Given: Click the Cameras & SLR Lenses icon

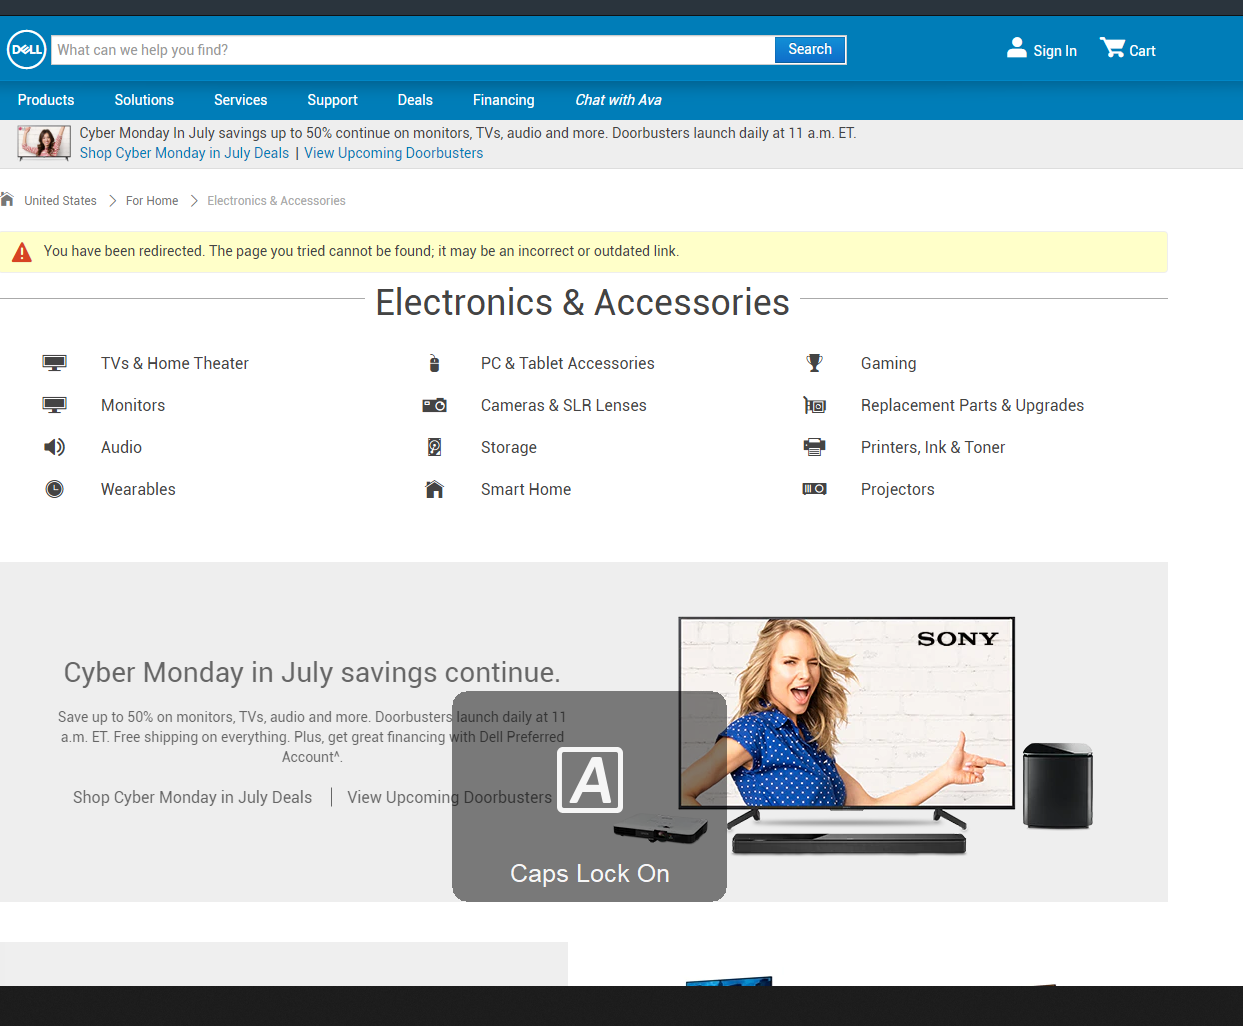Looking at the screenshot, I should [x=434, y=405].
